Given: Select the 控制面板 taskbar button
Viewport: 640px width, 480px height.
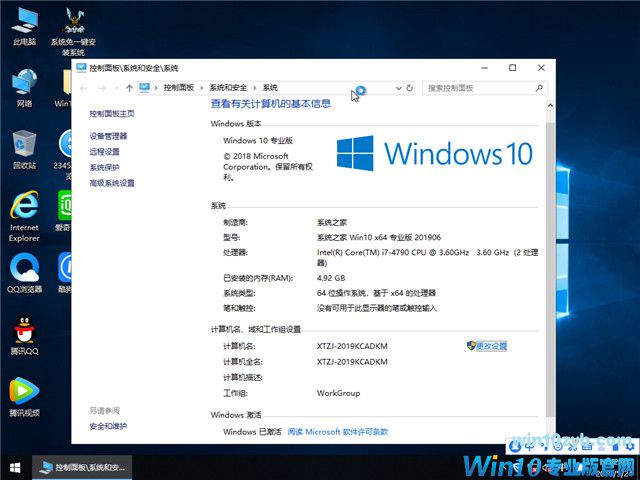Looking at the screenshot, I should coord(82,467).
